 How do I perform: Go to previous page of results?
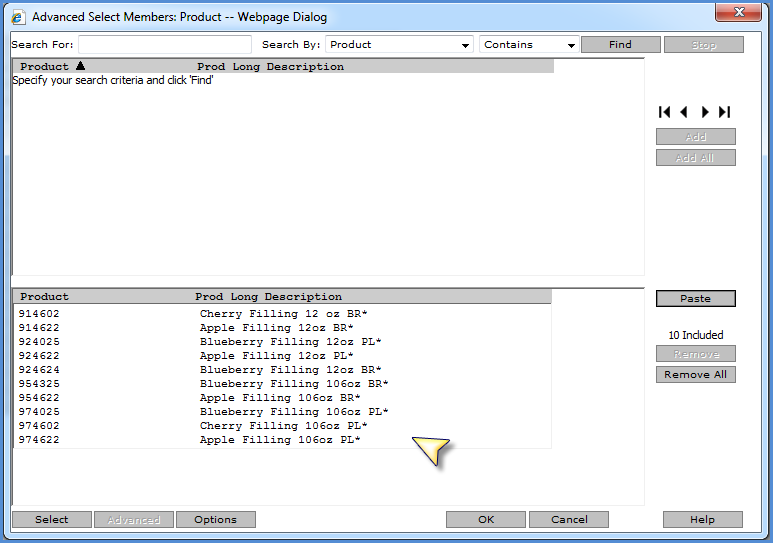684,112
